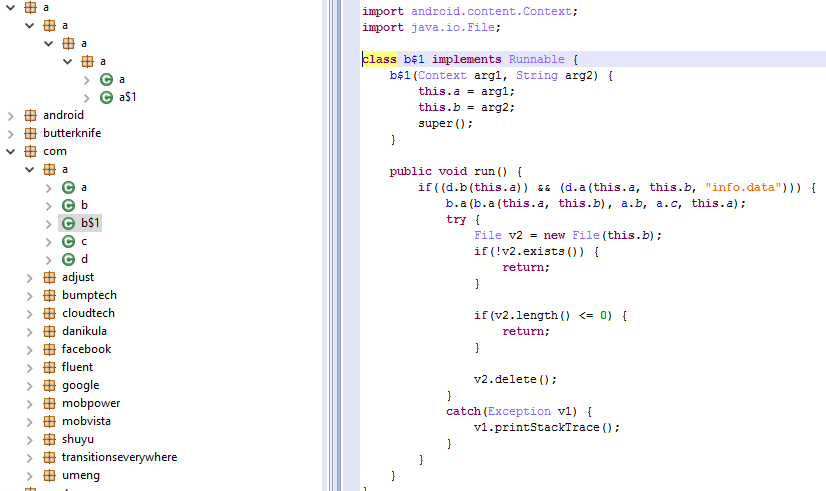Click Exception type in catch clause
The image size is (826, 491).
pos(519,411)
